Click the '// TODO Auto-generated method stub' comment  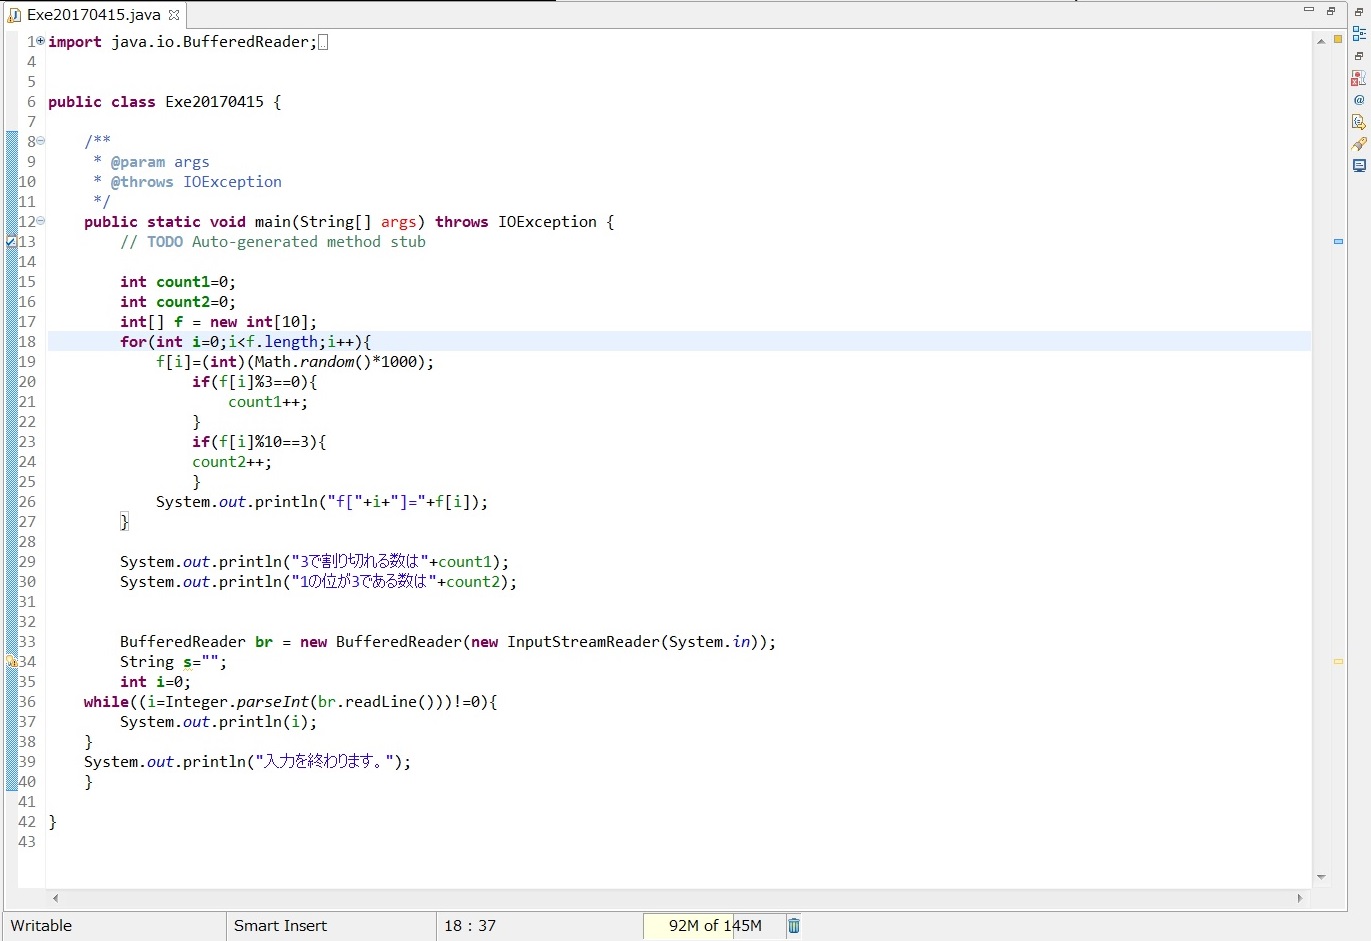[272, 242]
